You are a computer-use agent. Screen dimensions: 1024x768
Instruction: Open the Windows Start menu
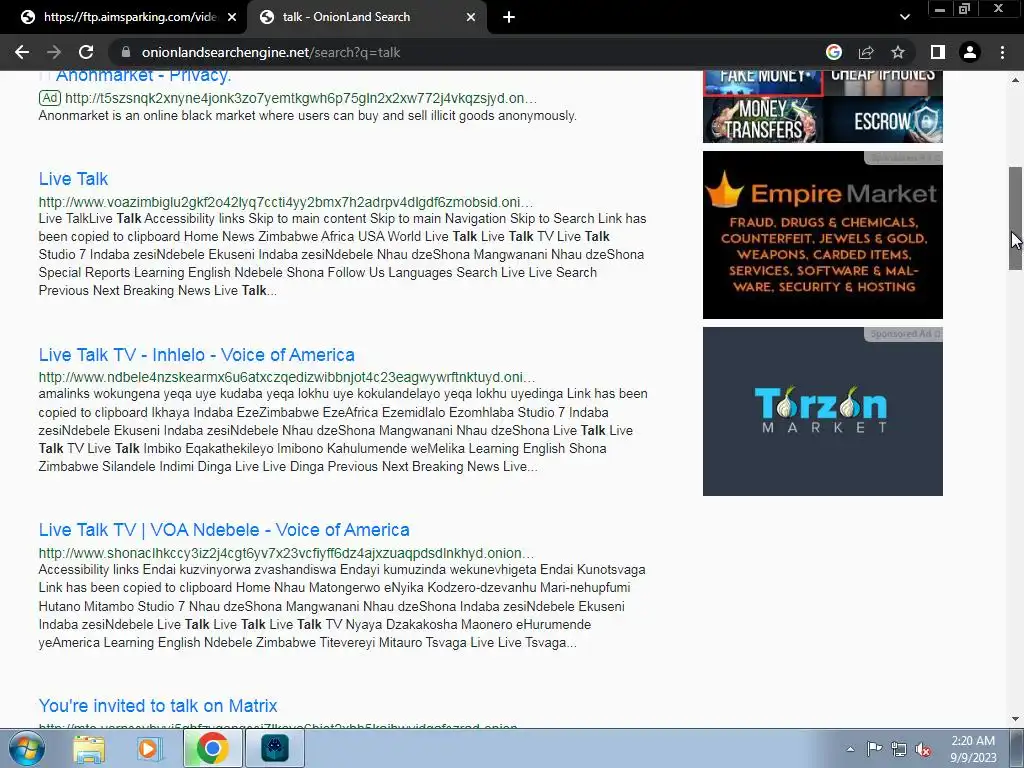coord(27,748)
